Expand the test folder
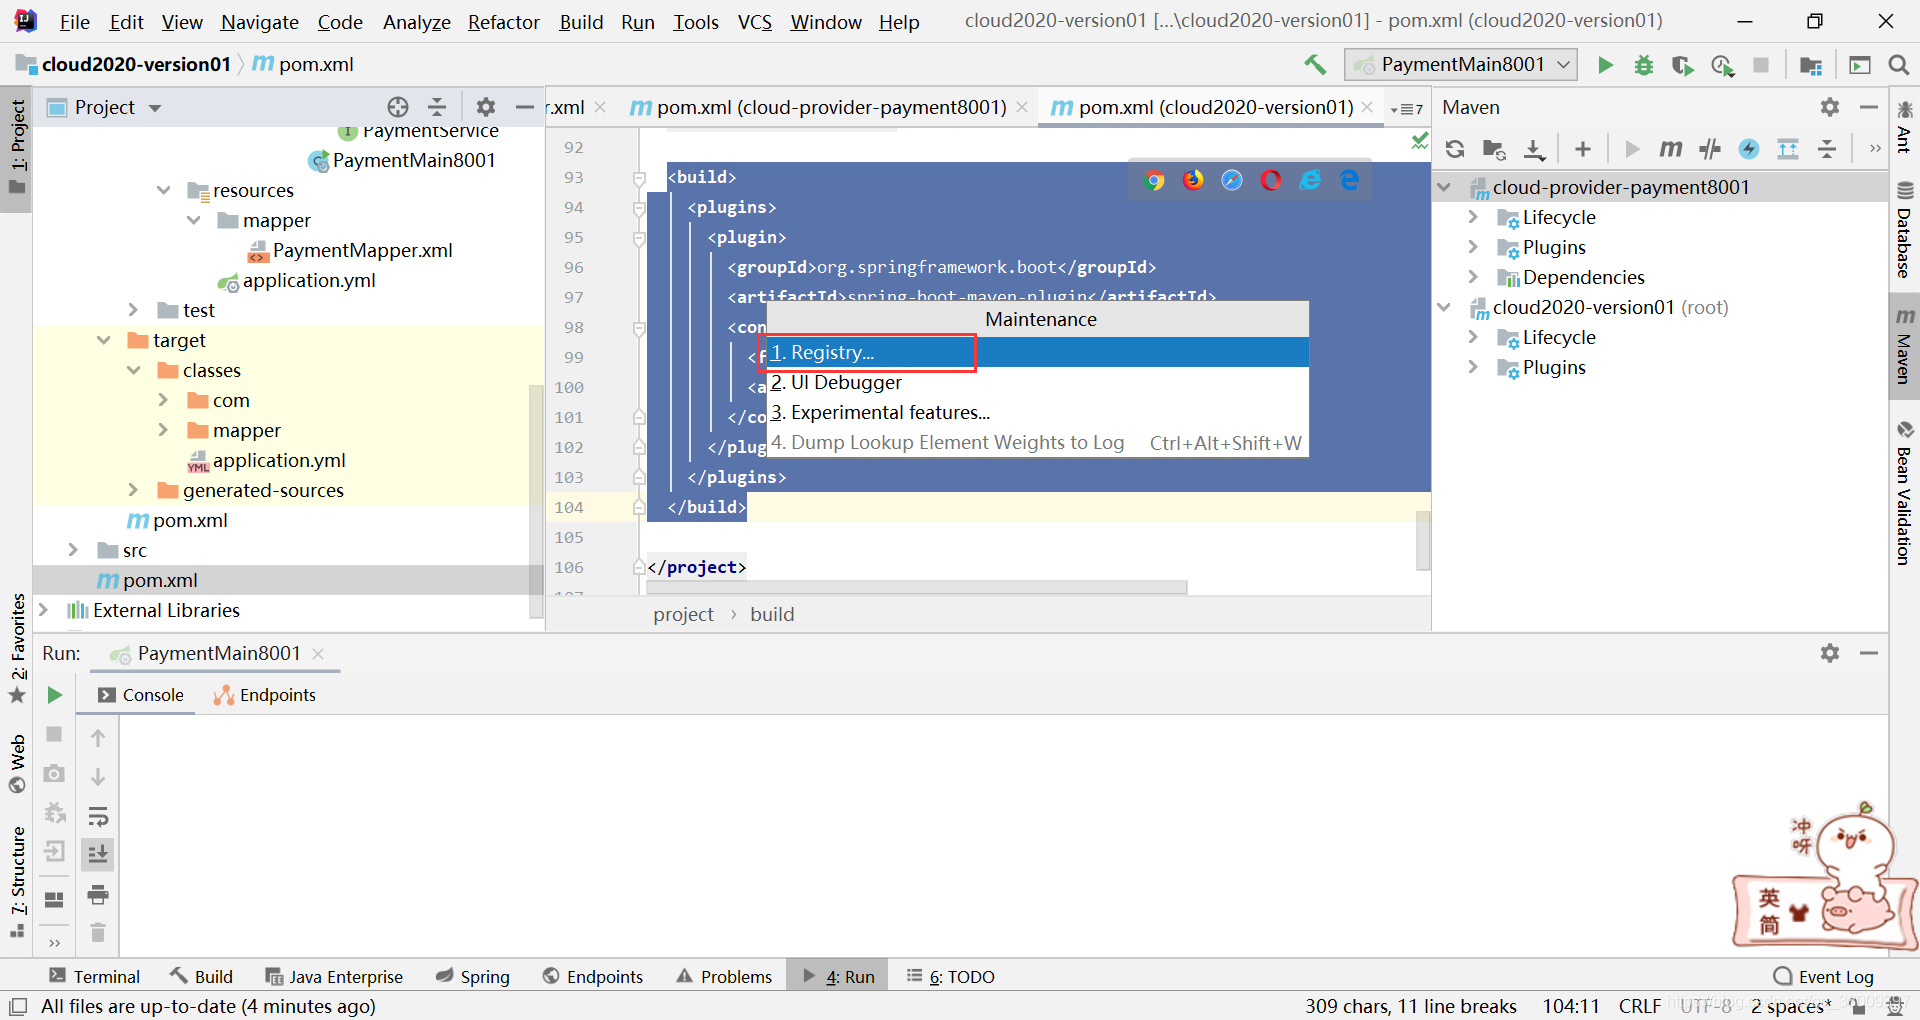 [x=133, y=310]
